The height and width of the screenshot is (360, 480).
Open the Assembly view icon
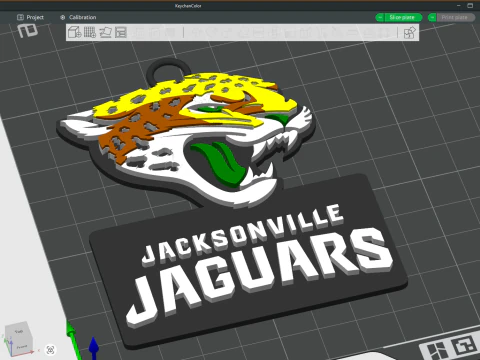point(409,33)
